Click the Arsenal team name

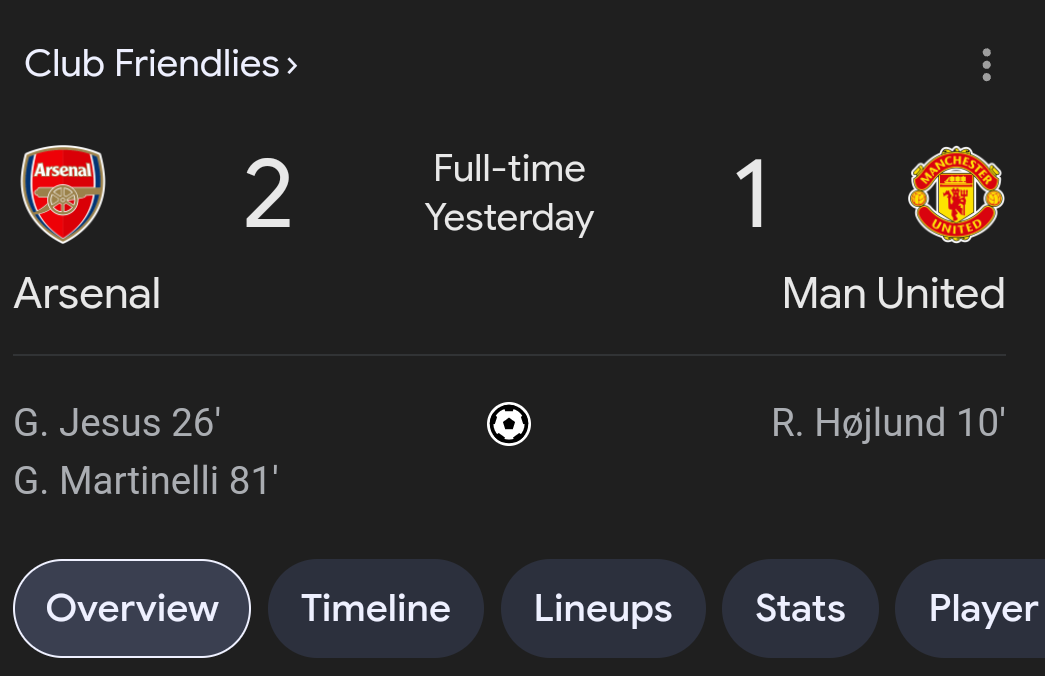point(87,293)
